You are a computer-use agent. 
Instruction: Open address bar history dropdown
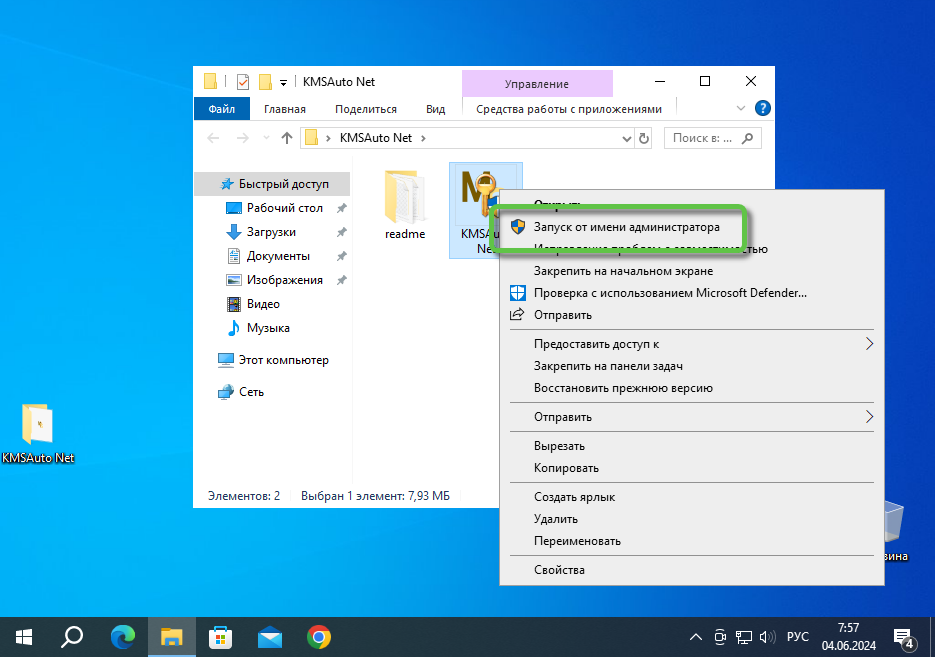(x=626, y=138)
